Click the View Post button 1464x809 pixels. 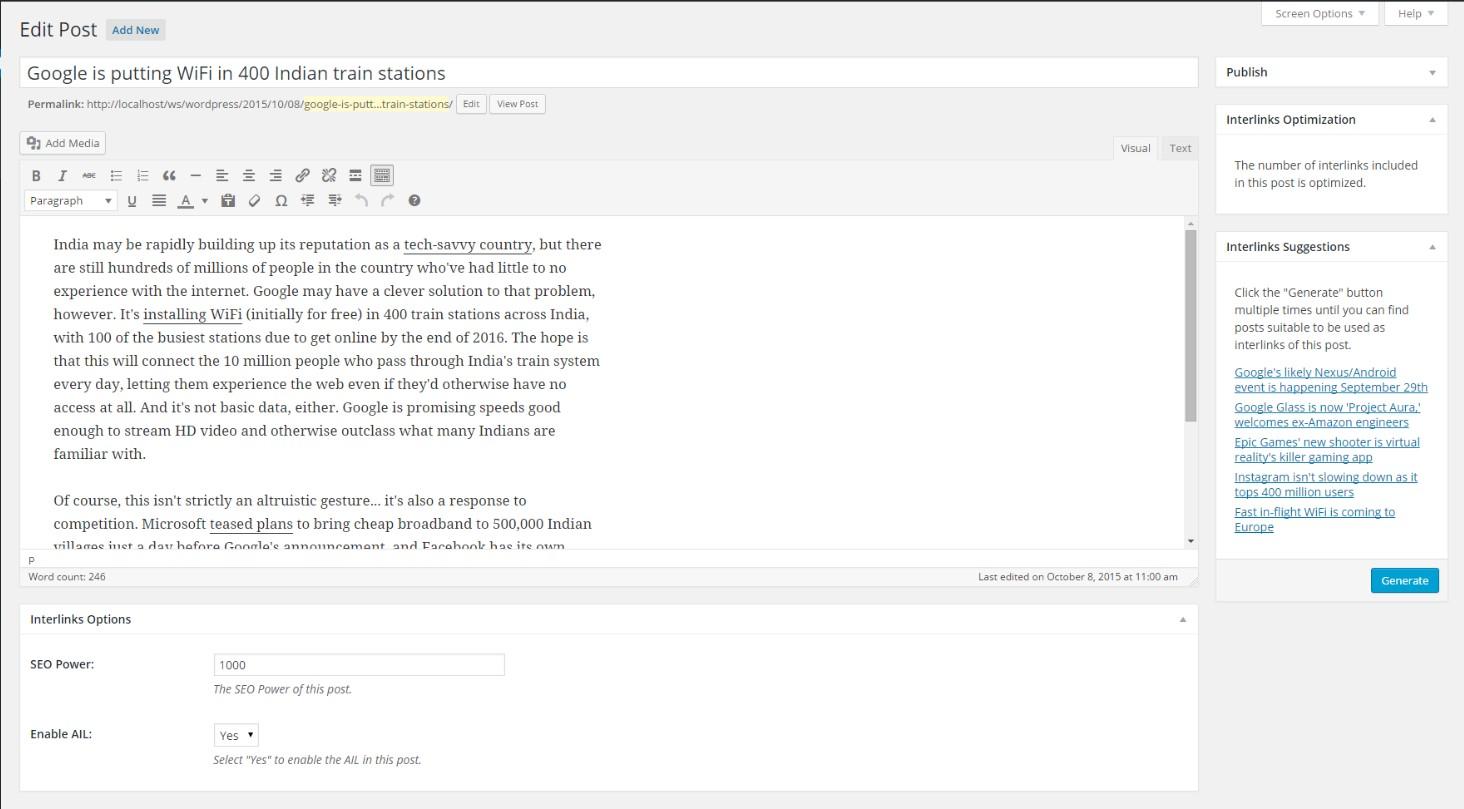[517, 104]
